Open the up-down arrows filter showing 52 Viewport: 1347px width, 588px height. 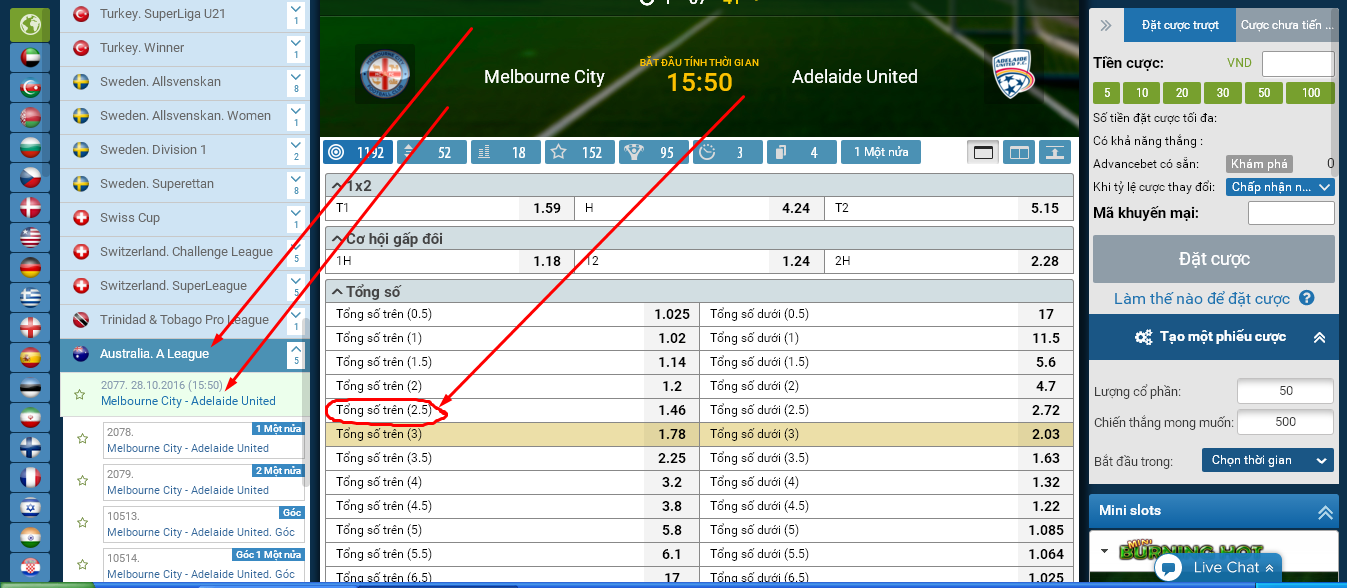click(x=431, y=152)
